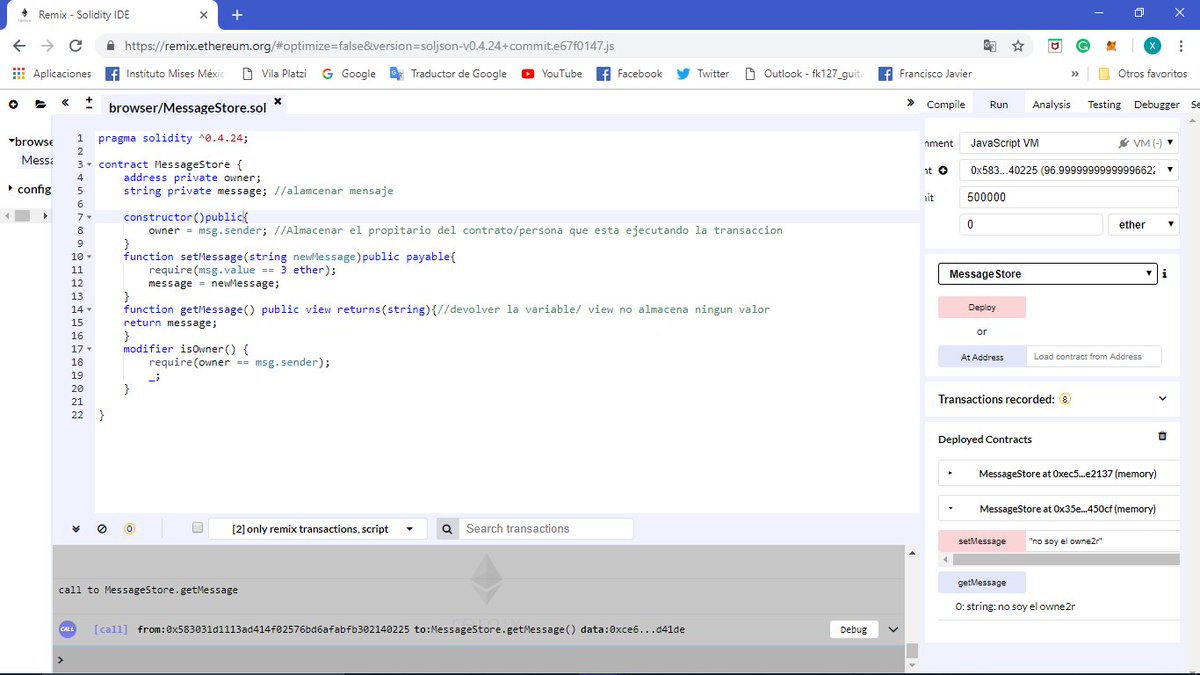Open Aplicaciones apps grid bookmark
This screenshot has width=1200, height=675.
tap(52, 74)
